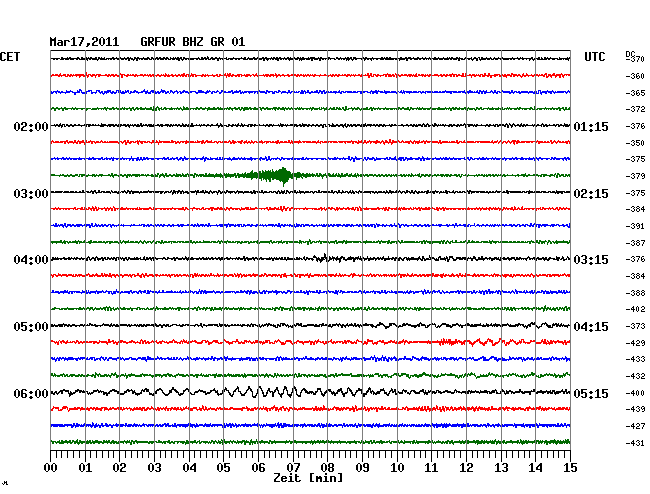Select the 06:00 CET time label
Viewport: 650px width, 494px height.
coord(31,393)
